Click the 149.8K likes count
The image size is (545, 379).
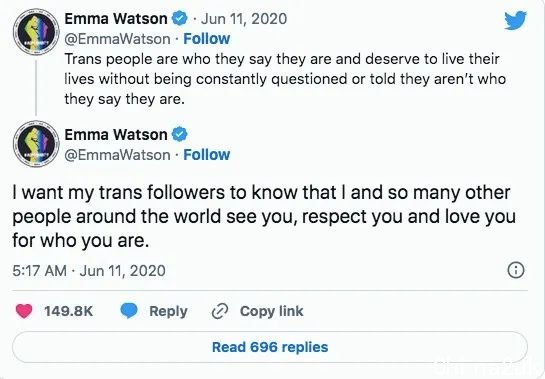(68, 311)
